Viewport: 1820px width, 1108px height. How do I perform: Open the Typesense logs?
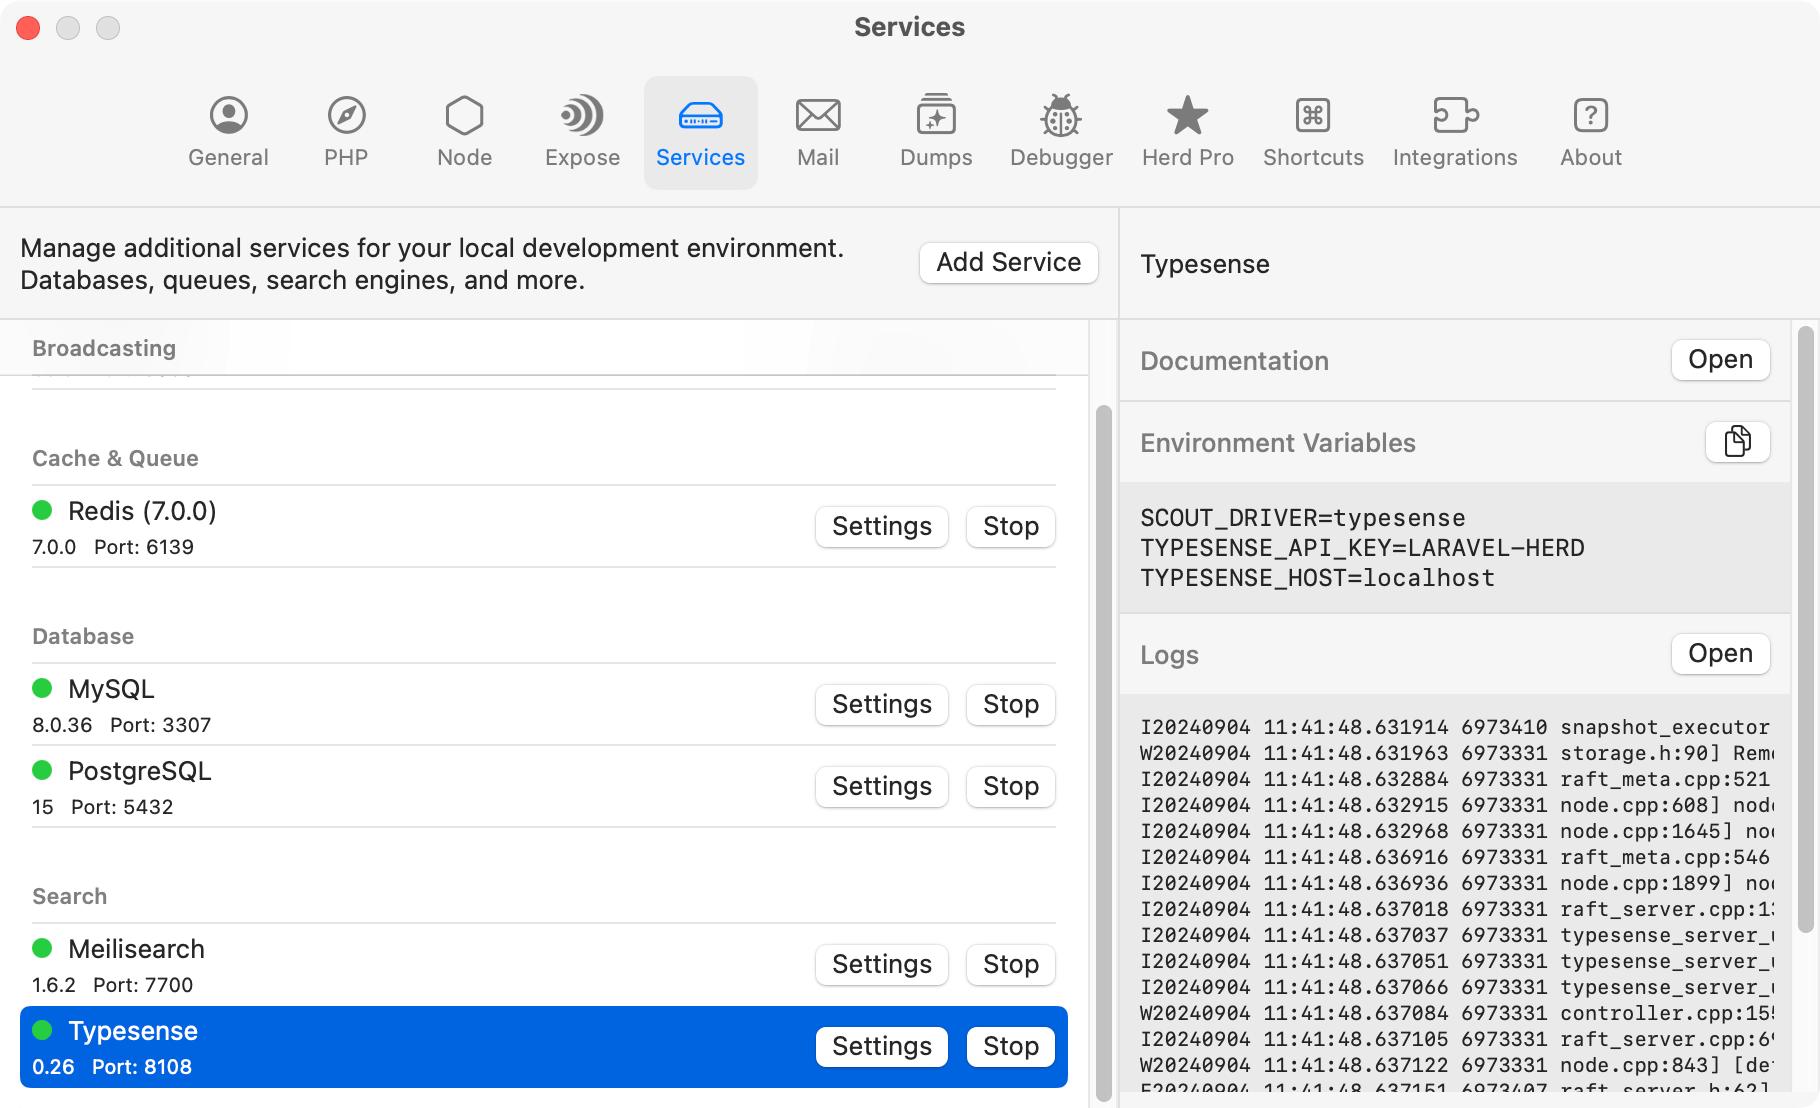point(1720,653)
